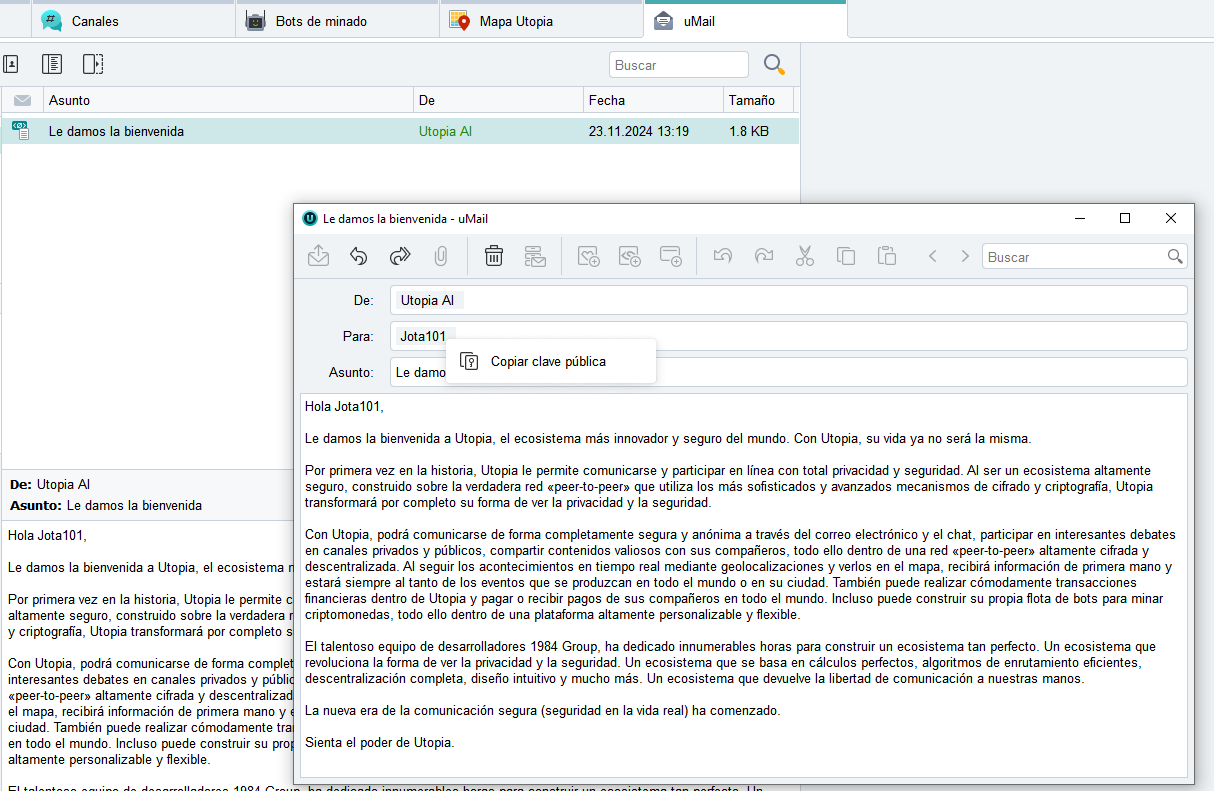
Task: Sort messages by Tamaño column
Action: coord(758,100)
